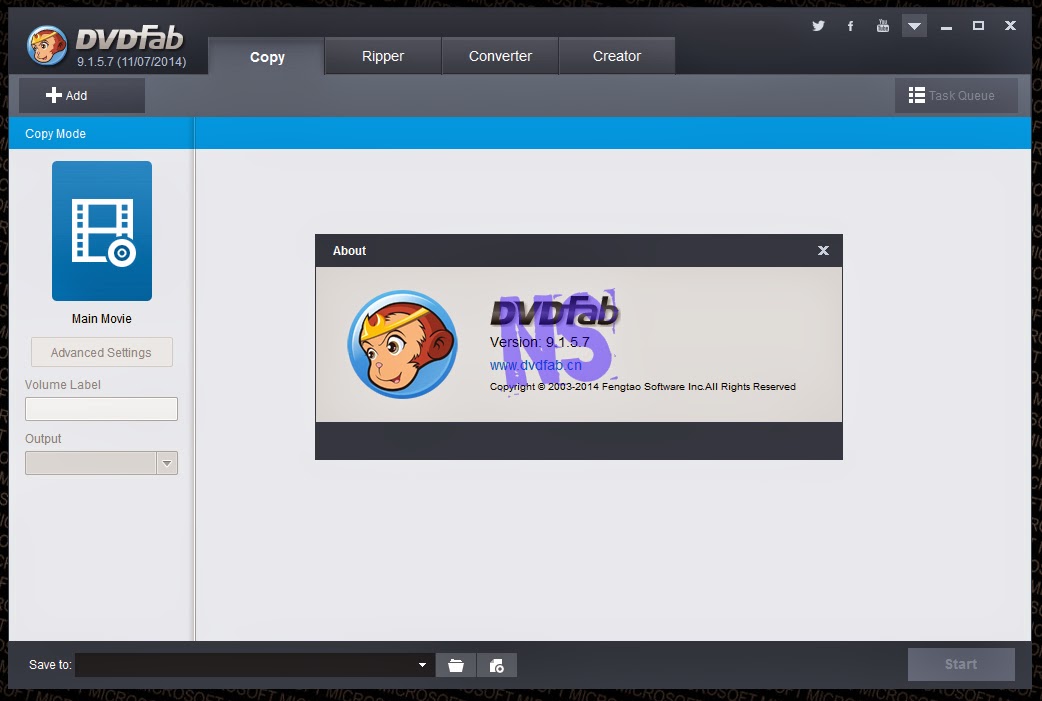Open the title bar dropdown menu arrow
Image resolution: width=1042 pixels, height=701 pixels.
point(914,26)
